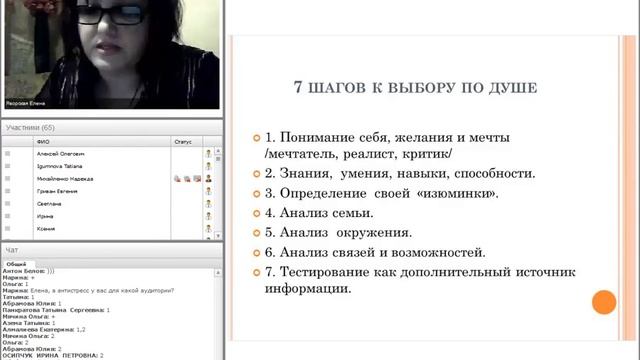Click the person icon for Алексей Олегович
640x360 pixels.
point(209,153)
